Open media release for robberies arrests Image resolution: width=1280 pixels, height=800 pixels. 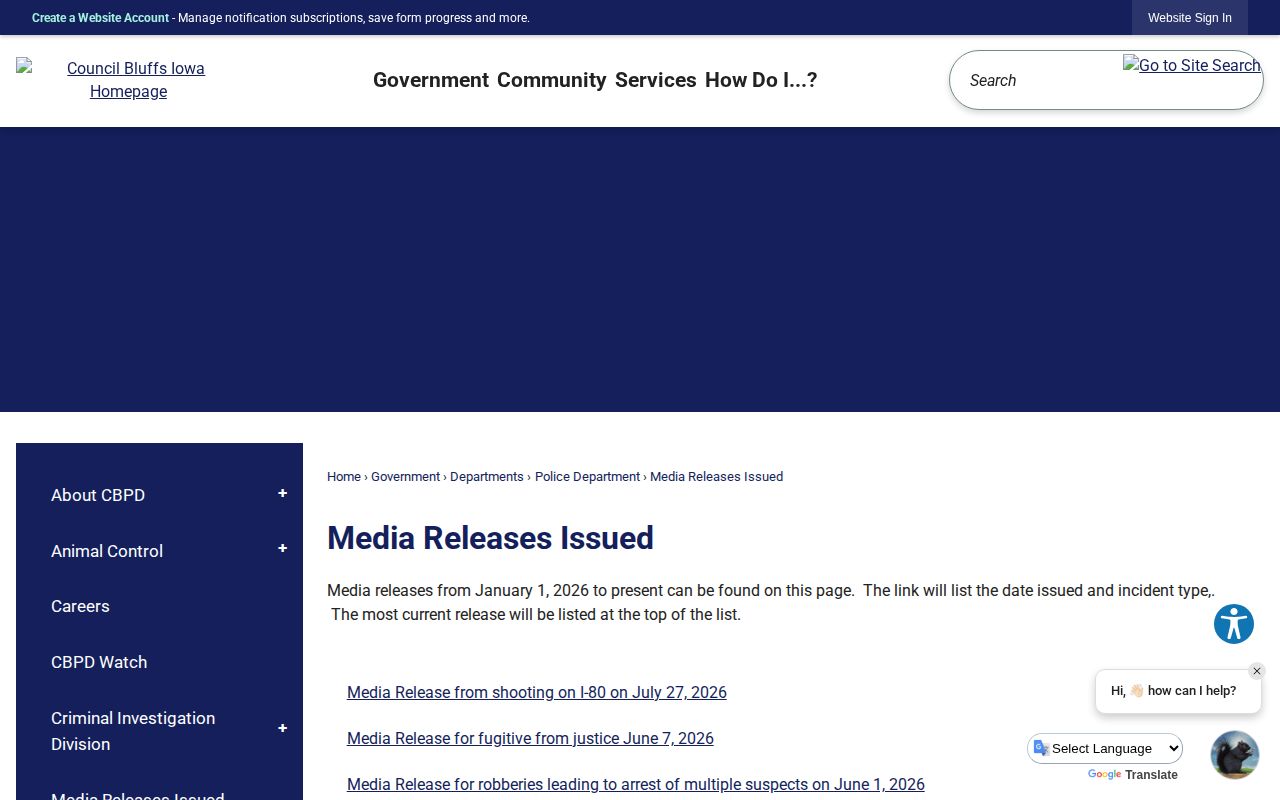(x=636, y=784)
